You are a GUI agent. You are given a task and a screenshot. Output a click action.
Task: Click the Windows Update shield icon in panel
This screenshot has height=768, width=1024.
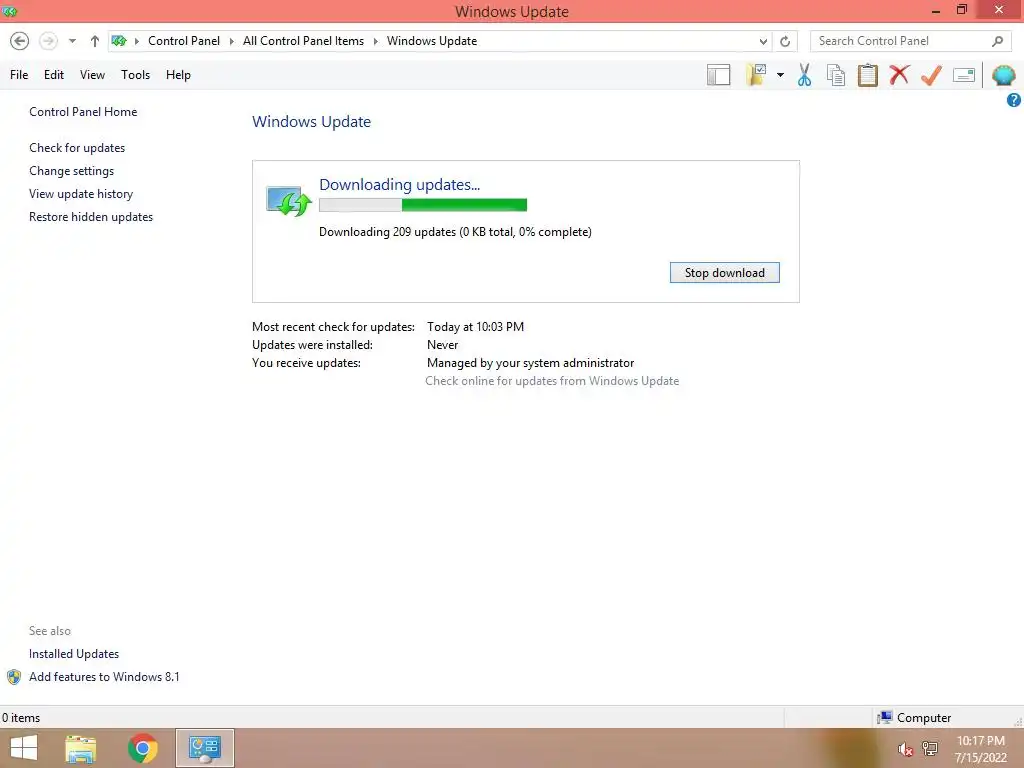click(x=288, y=200)
